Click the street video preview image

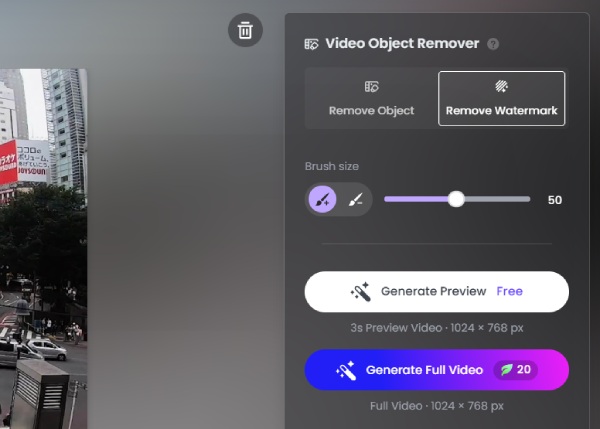43,280
